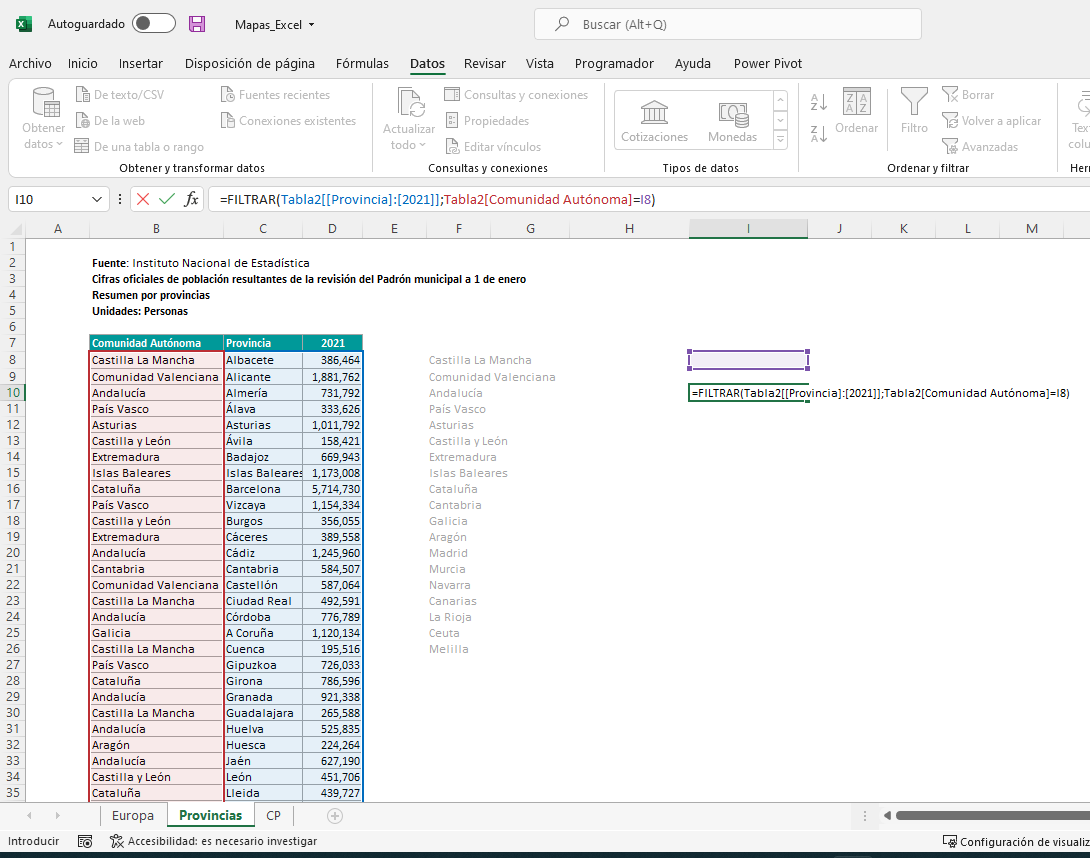Open the Name Box dropdown arrow

97,199
